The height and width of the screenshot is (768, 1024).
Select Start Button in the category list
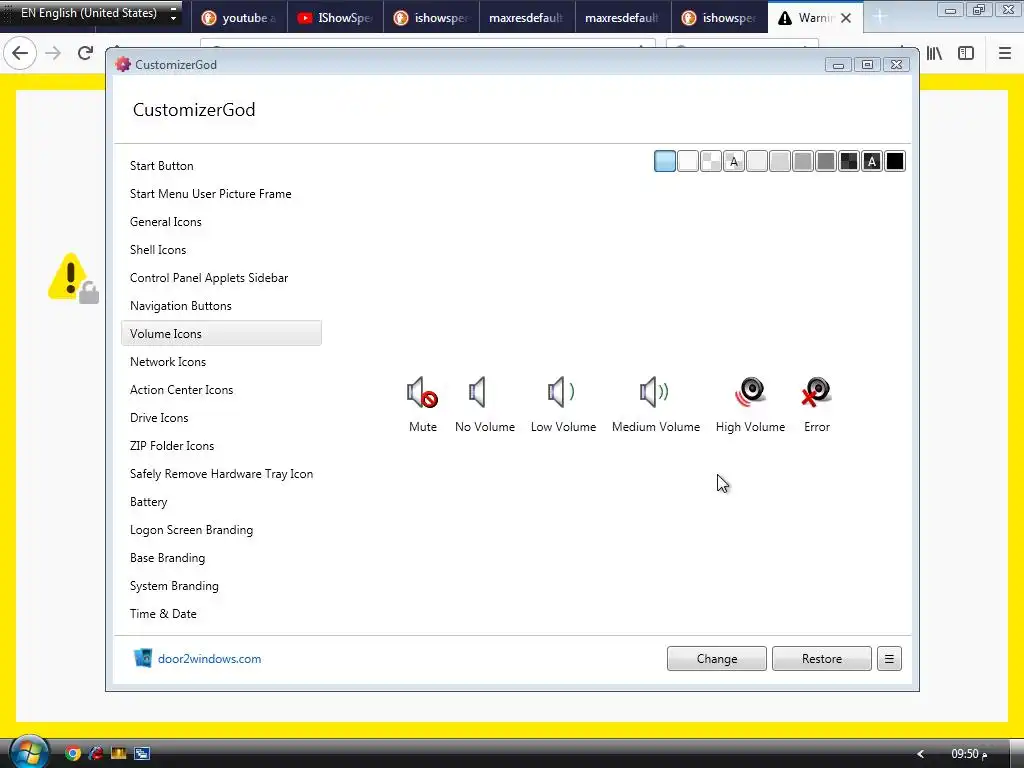coord(221,166)
